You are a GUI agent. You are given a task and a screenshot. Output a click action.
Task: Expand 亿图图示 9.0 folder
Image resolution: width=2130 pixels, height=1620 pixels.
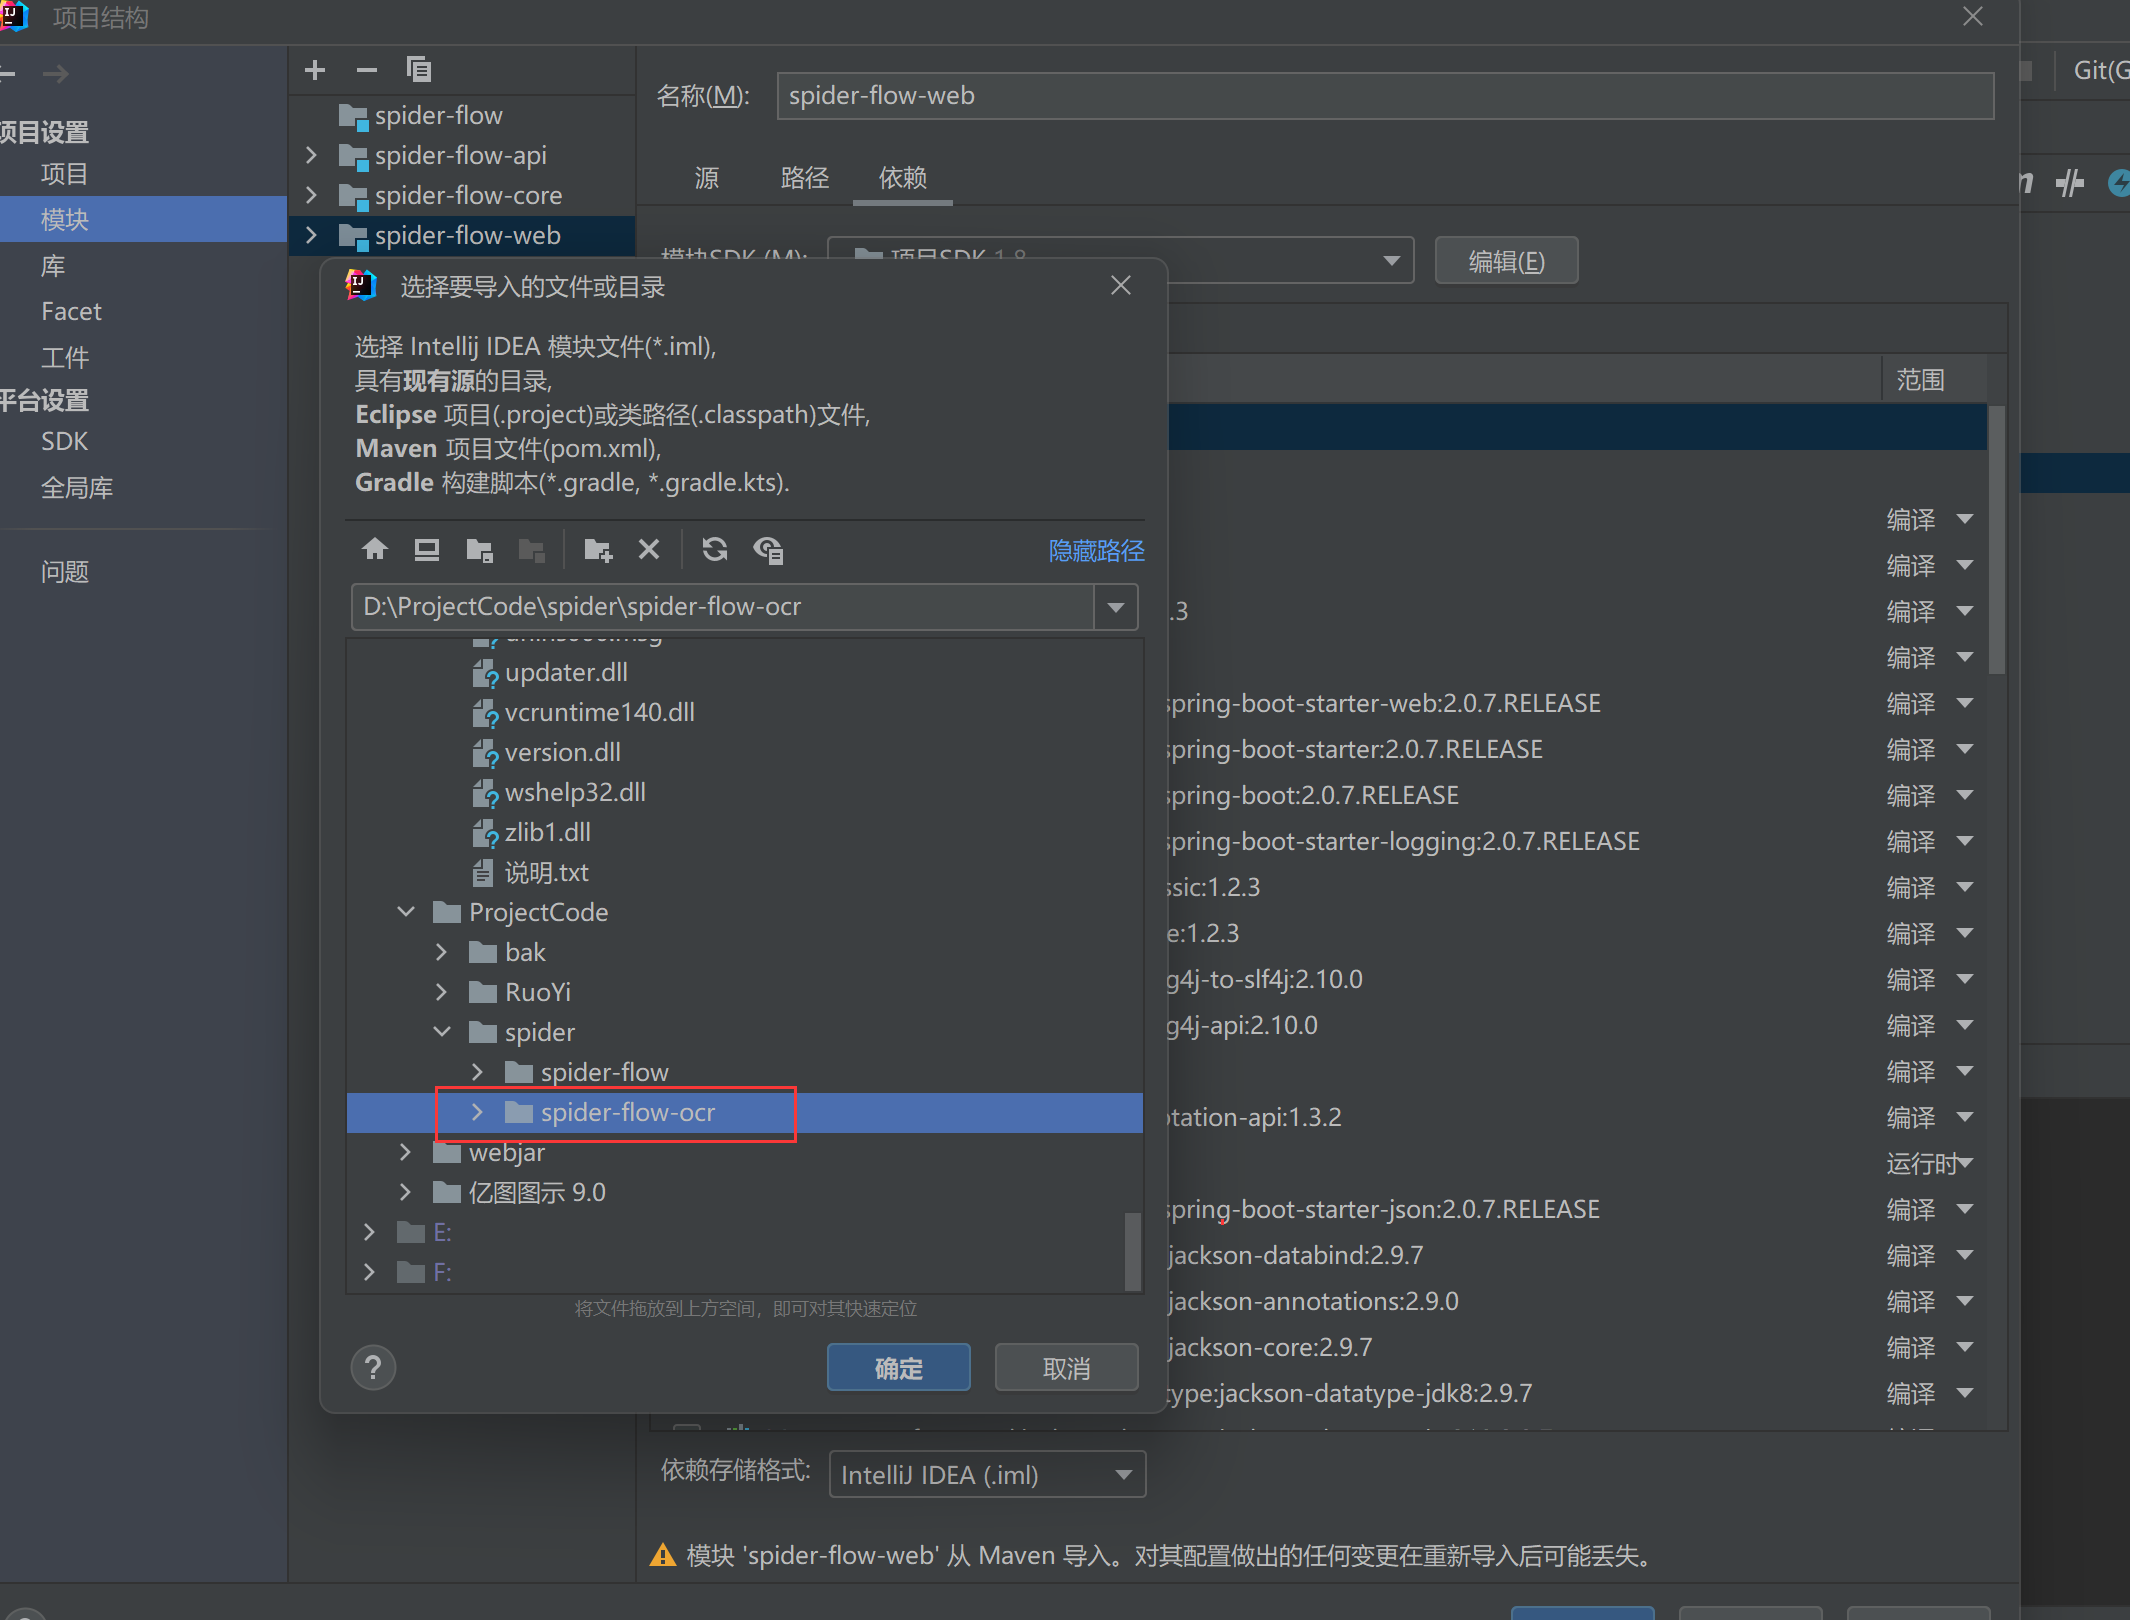[x=406, y=1192]
